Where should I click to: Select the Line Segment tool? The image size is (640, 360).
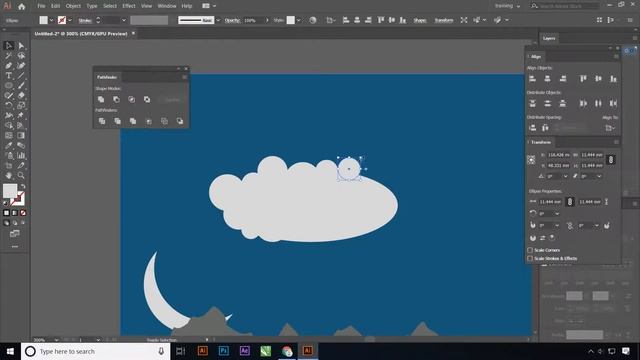coord(21,76)
